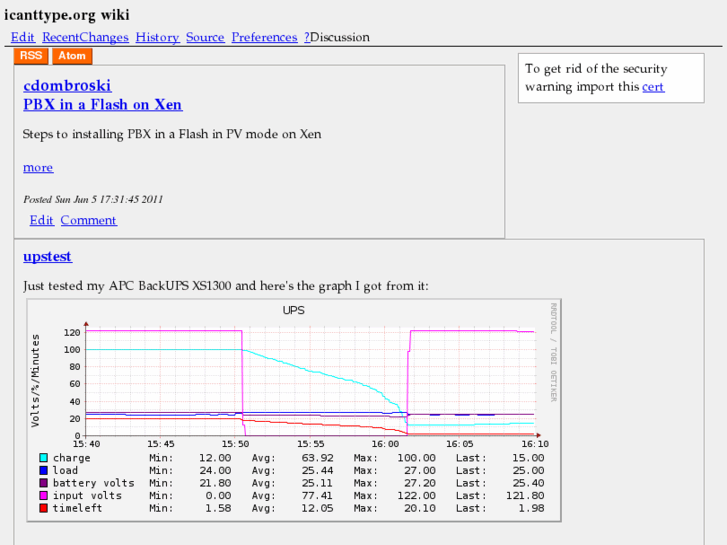This screenshot has width=727, height=545.
Task: Click the 15:50 time axis label
Action: pos(236,444)
